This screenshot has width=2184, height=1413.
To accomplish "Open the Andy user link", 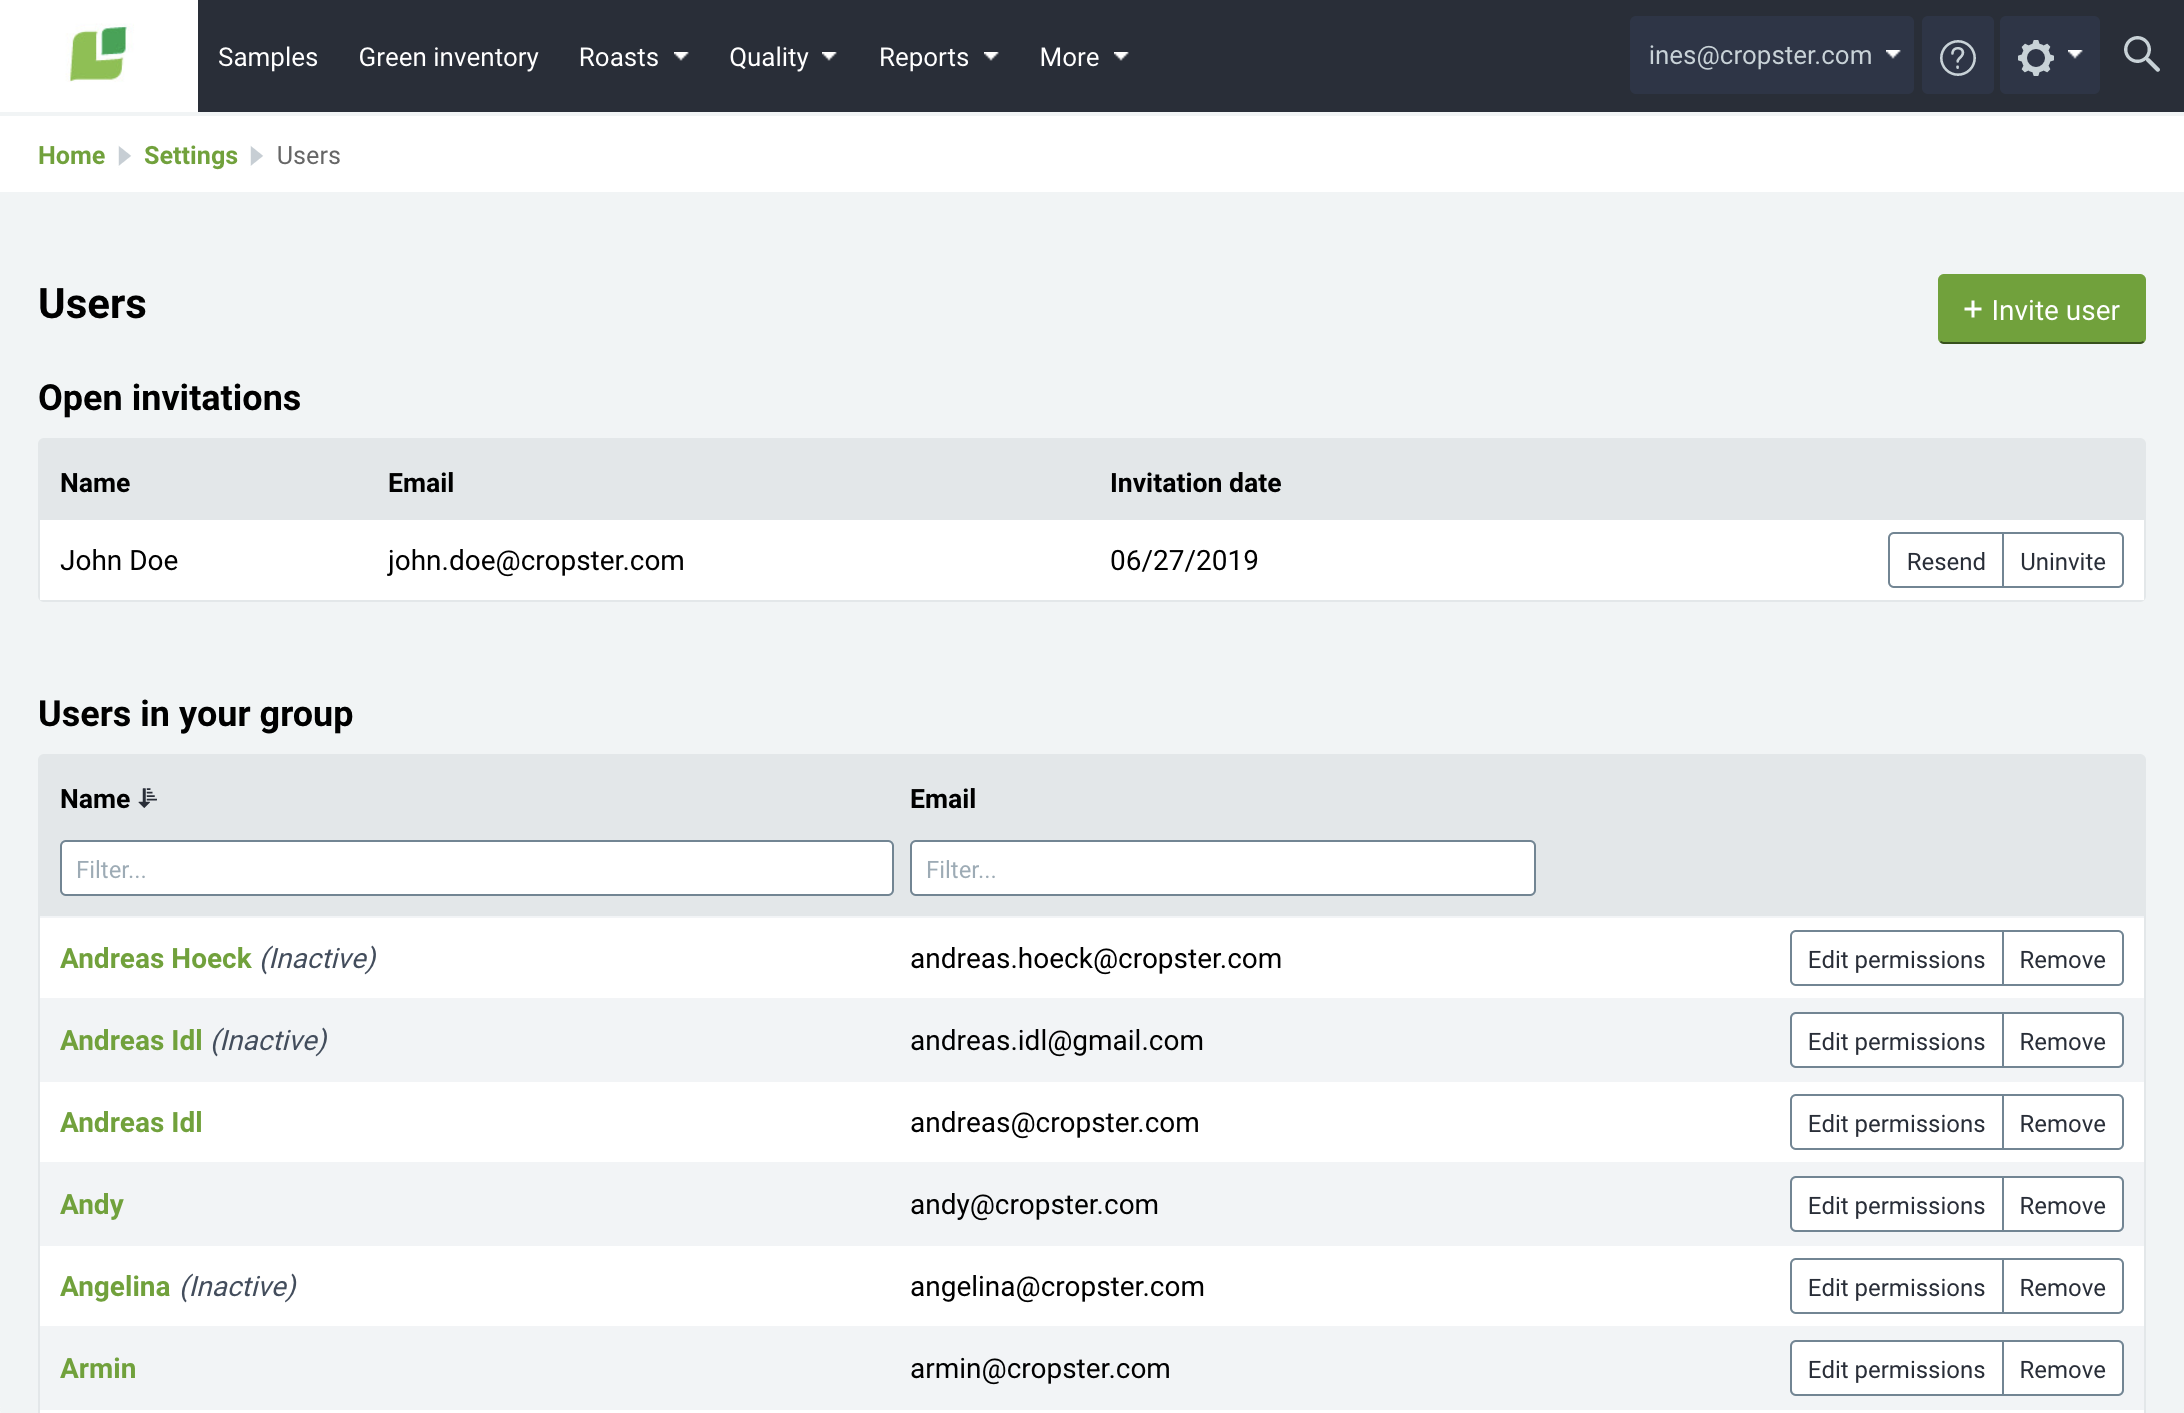I will tap(92, 1204).
